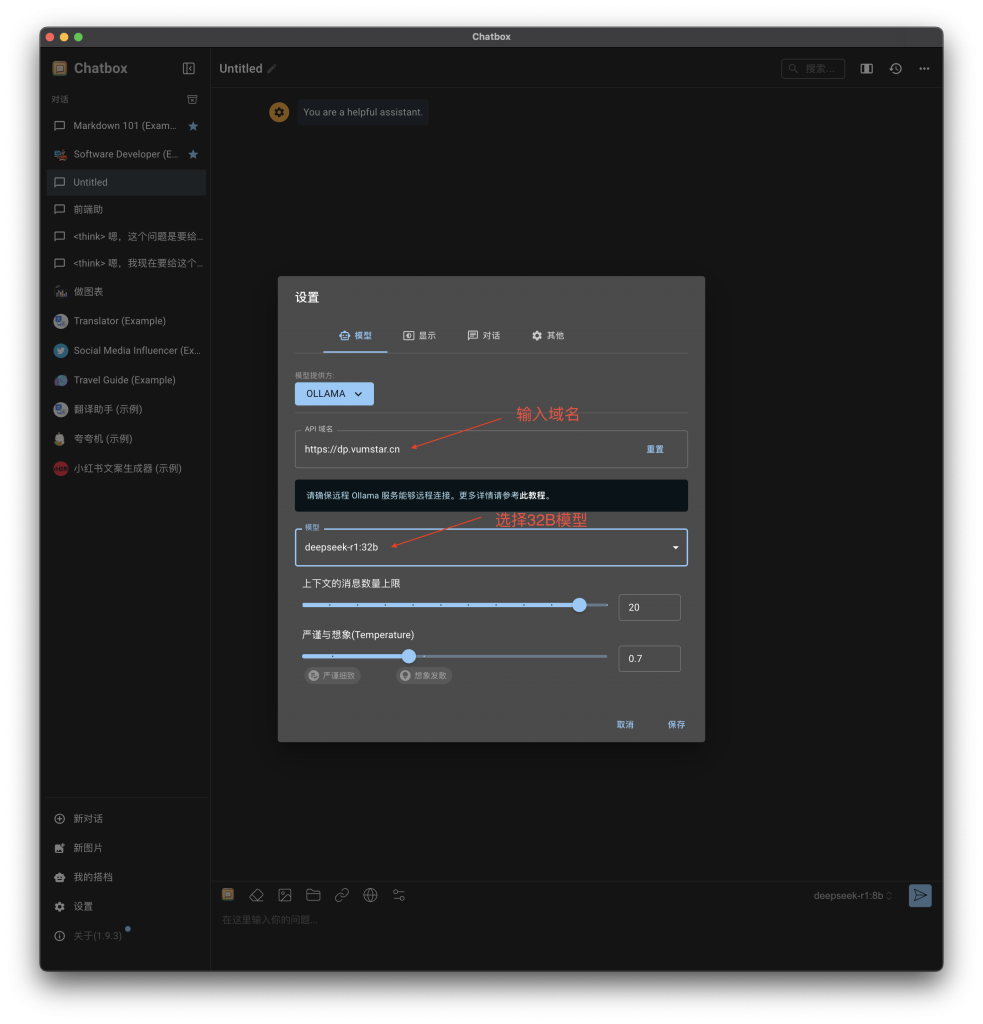Open the 夸夸机 (示例) conversation
The image size is (983, 1024).
click(127, 439)
